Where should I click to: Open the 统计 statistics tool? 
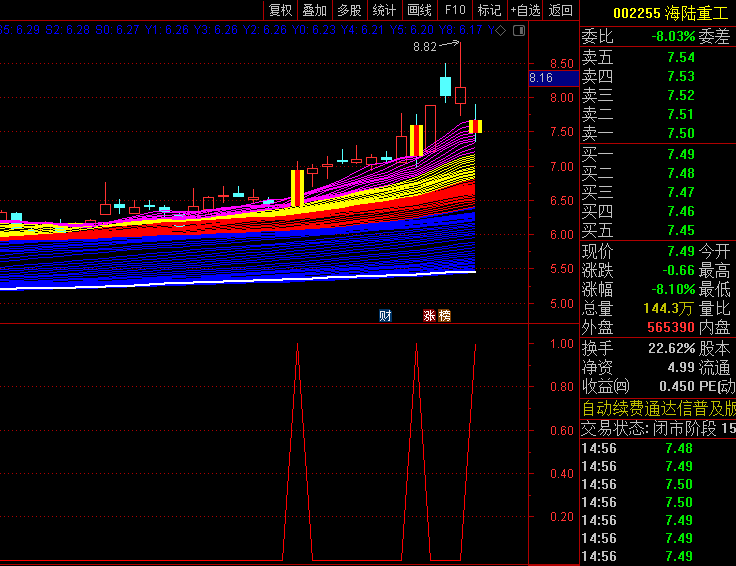click(x=384, y=10)
